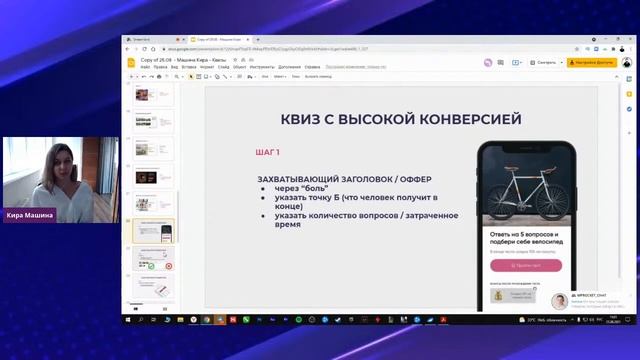Screen dimensions: 640x360
Task: Switch to the first browser tab
Action: pyautogui.click(x=154, y=40)
